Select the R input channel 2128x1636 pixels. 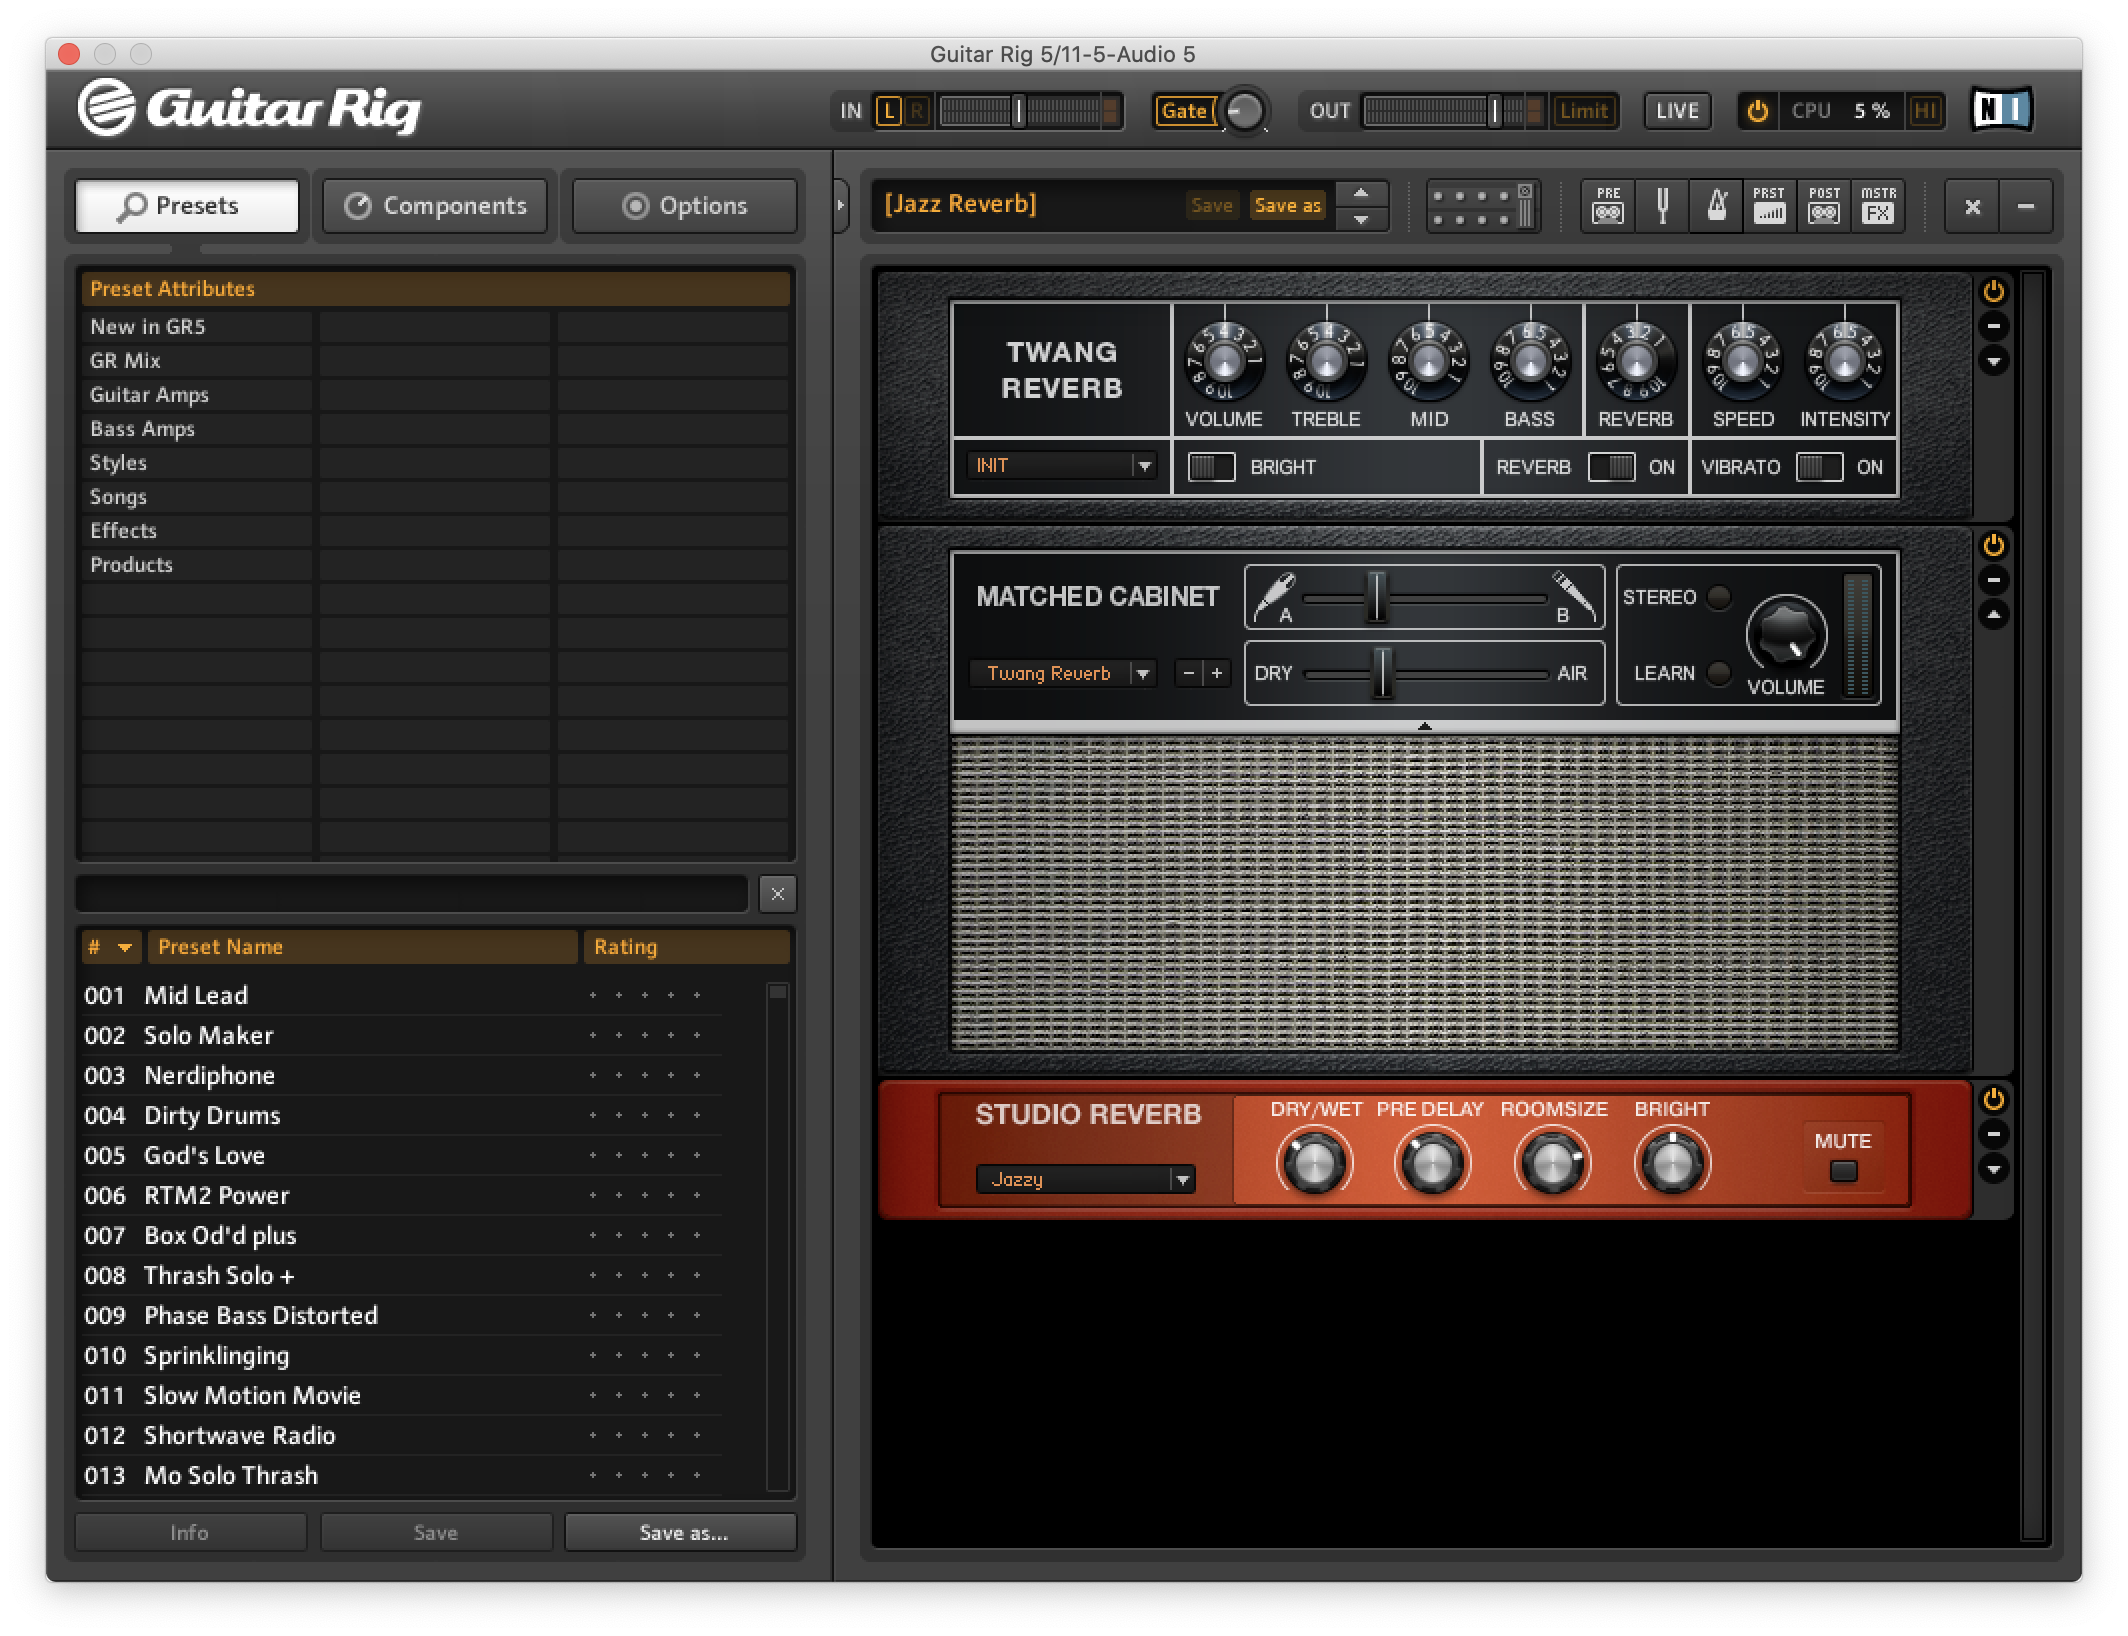(x=916, y=111)
